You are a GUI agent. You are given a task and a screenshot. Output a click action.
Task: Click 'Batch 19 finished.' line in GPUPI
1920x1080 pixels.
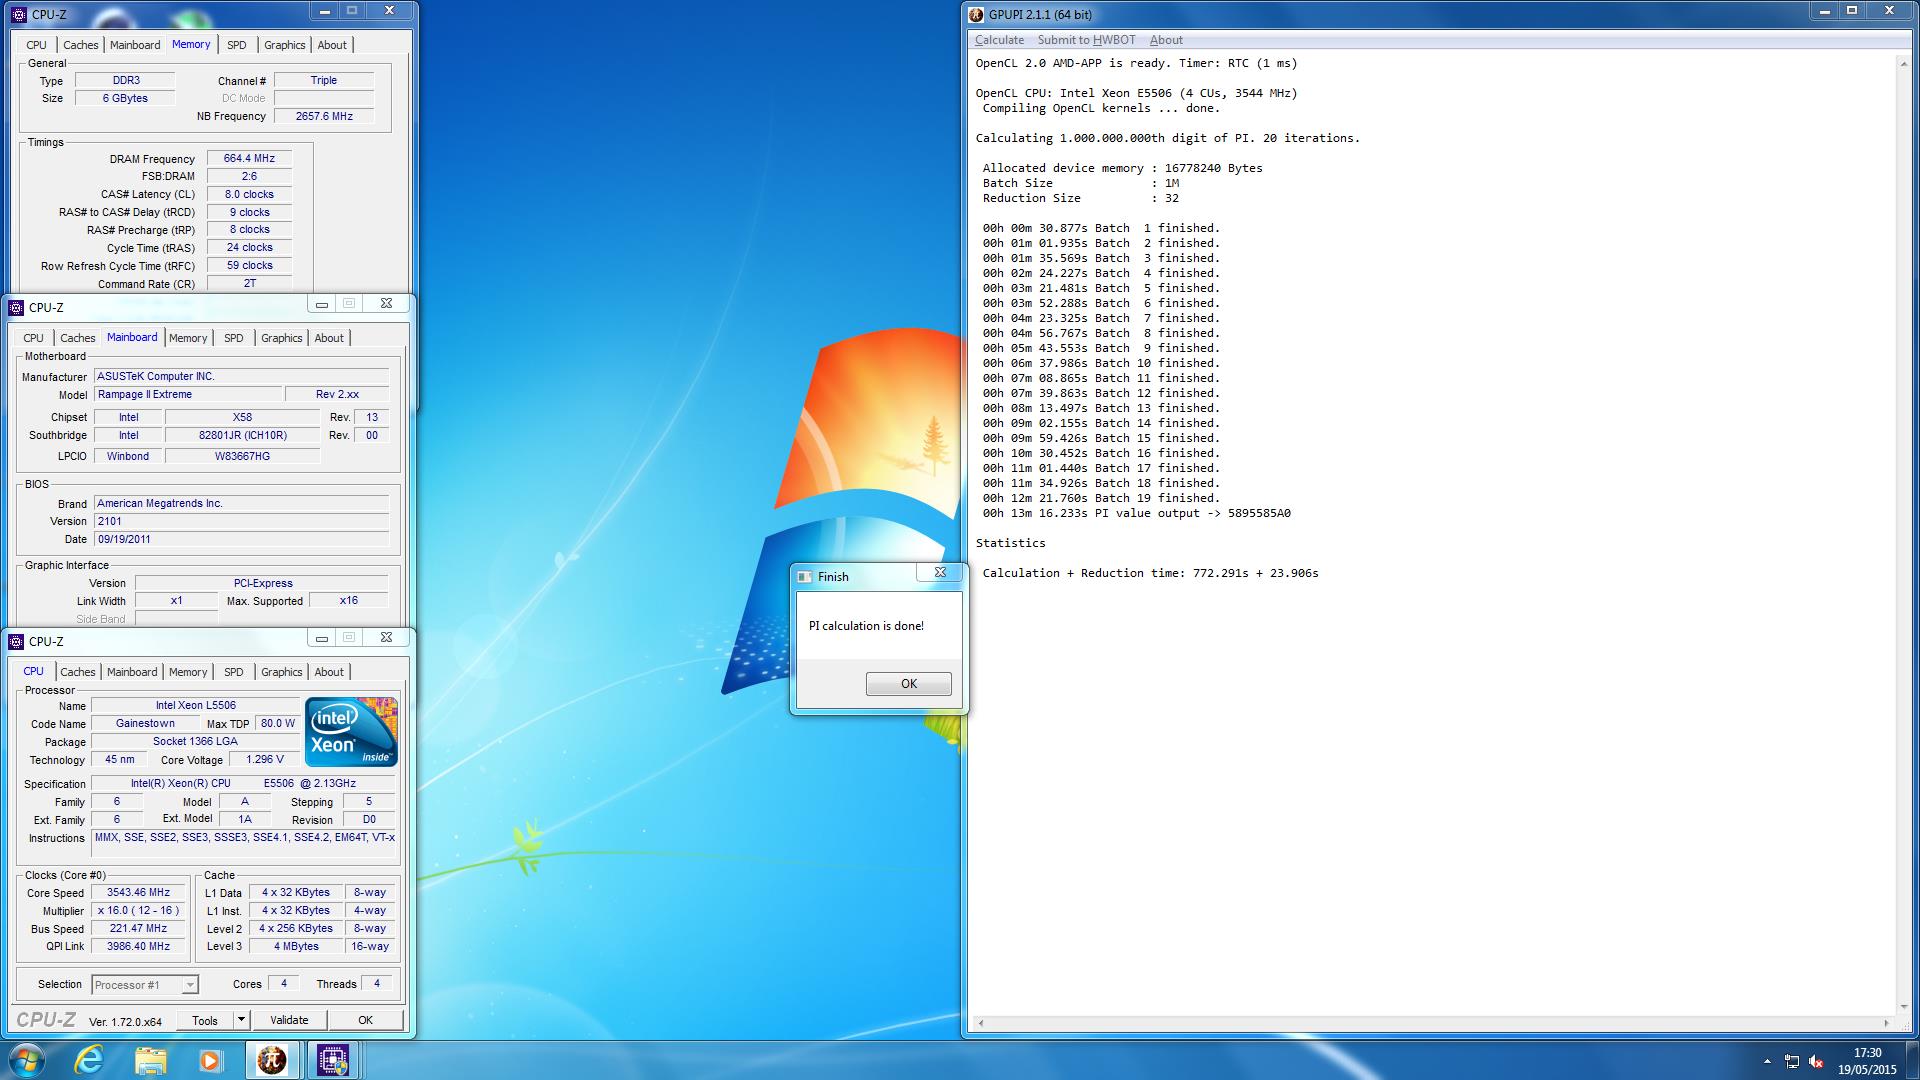(x=1101, y=498)
